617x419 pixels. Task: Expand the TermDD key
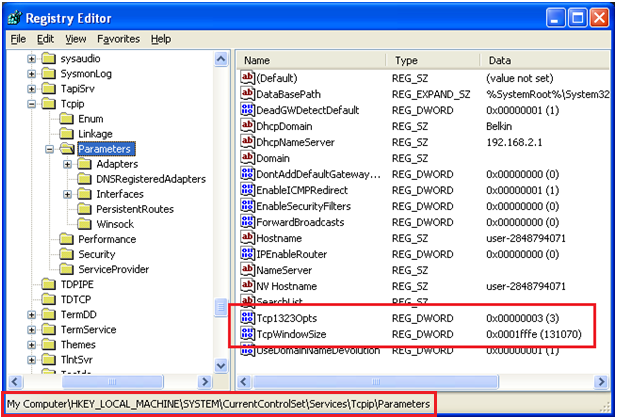(31, 315)
